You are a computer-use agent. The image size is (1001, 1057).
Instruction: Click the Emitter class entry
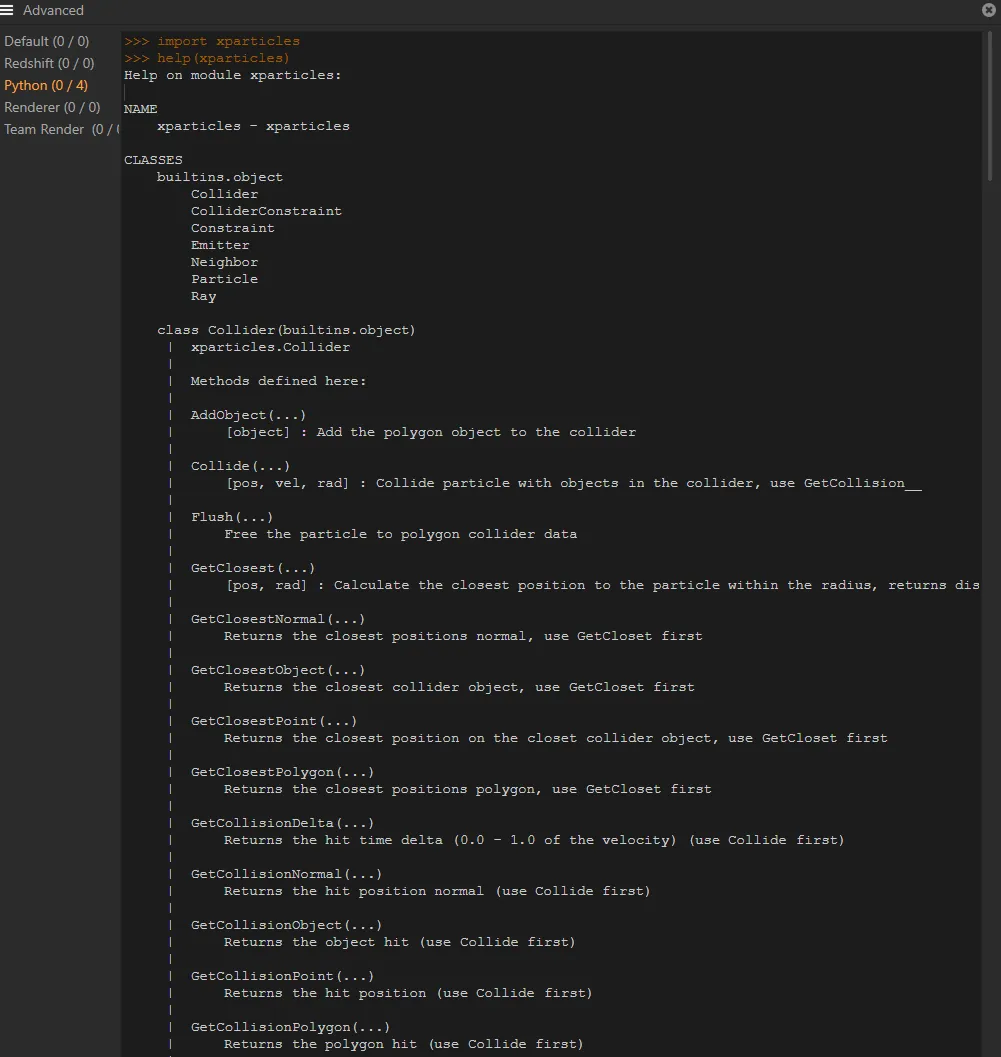(219, 244)
